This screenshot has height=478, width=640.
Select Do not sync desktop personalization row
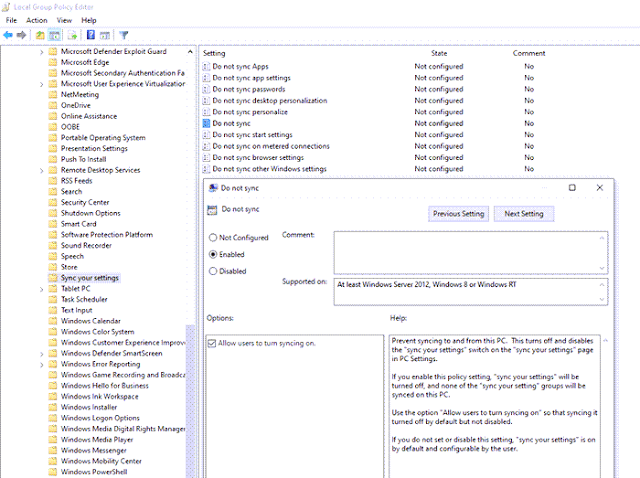(x=270, y=100)
